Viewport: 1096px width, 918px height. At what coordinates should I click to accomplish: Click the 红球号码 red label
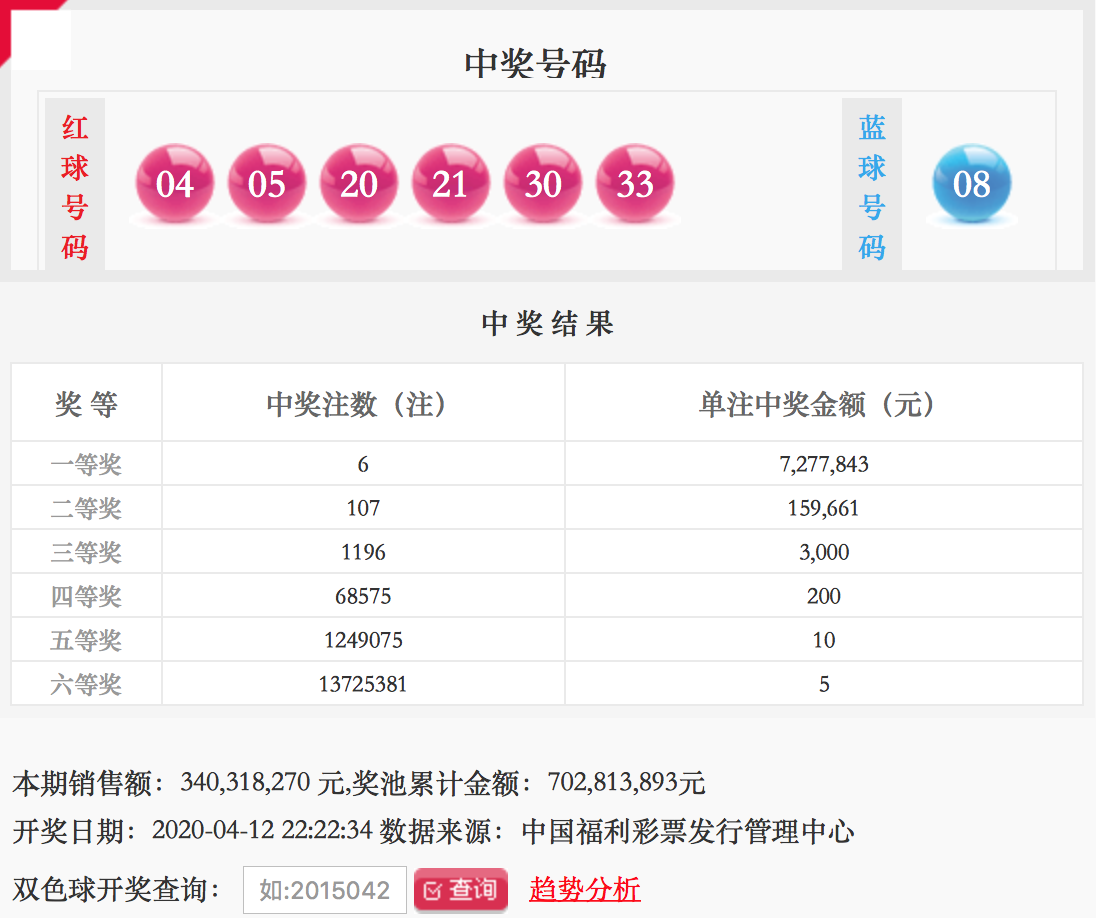coord(75,186)
